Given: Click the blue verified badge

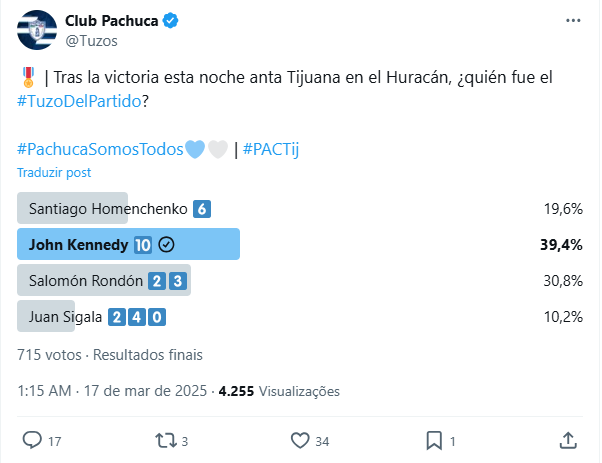Looking at the screenshot, I should (170, 20).
